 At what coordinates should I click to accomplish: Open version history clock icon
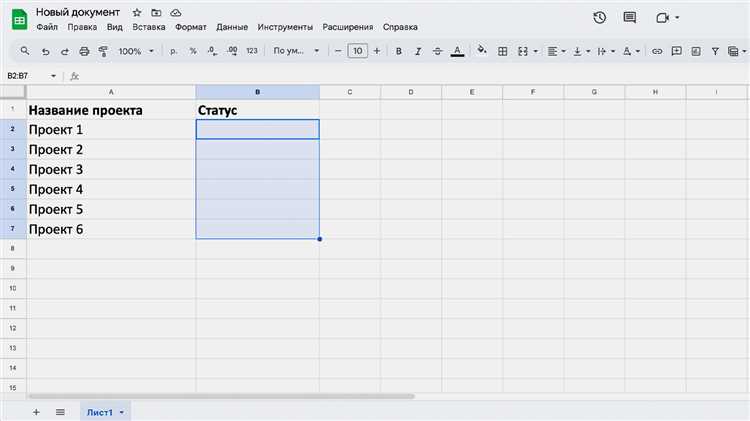coord(599,18)
